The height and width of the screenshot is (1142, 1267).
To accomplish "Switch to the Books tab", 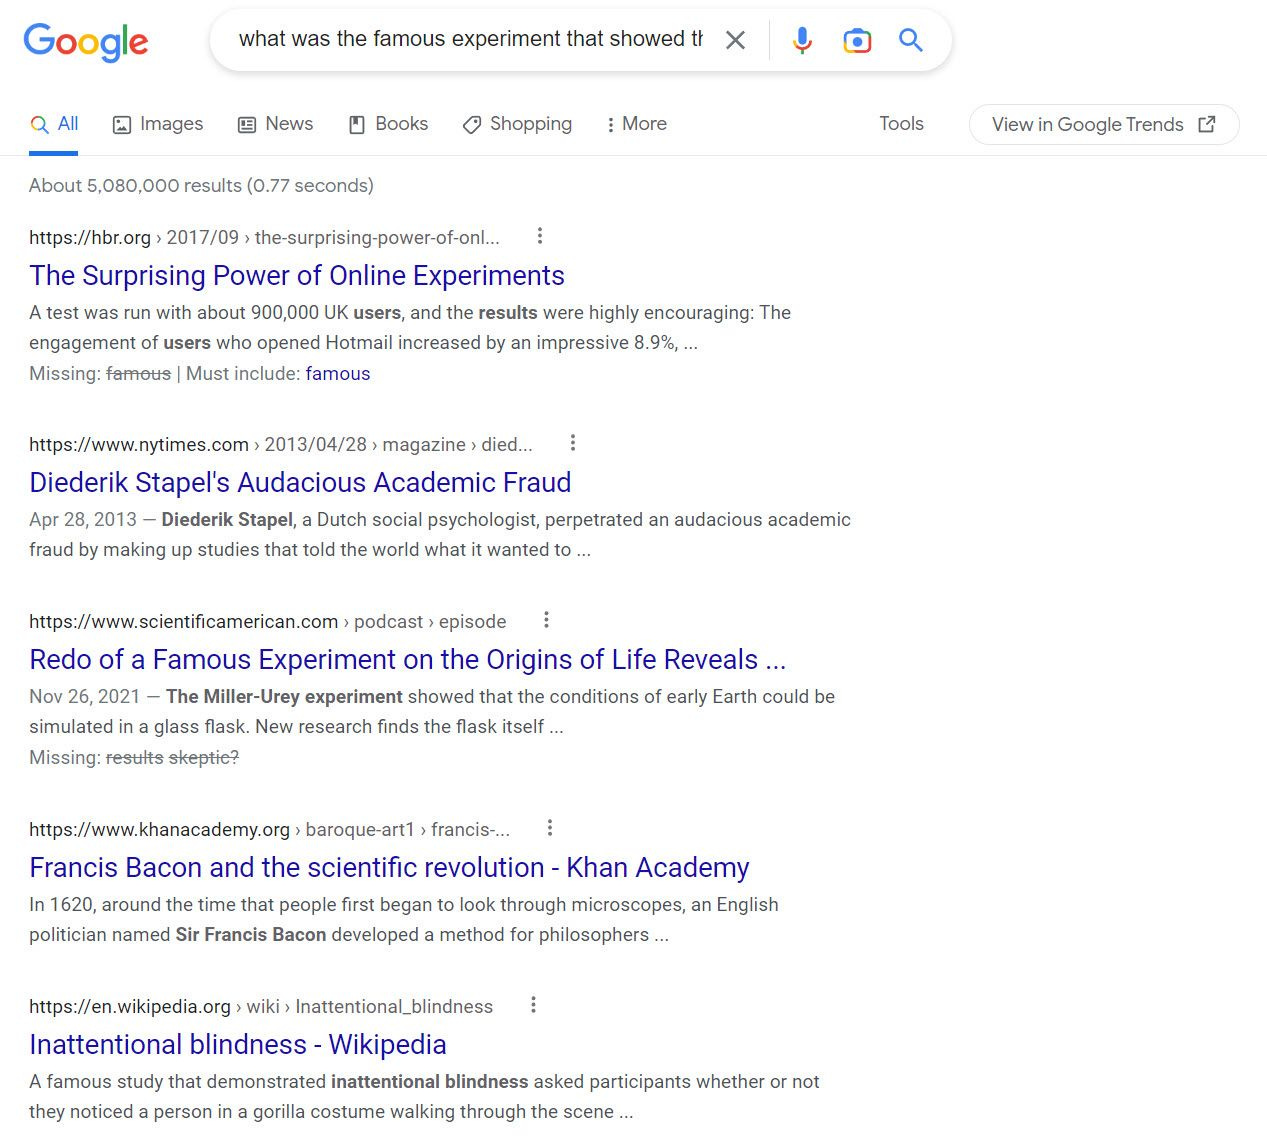I will click(x=388, y=124).
